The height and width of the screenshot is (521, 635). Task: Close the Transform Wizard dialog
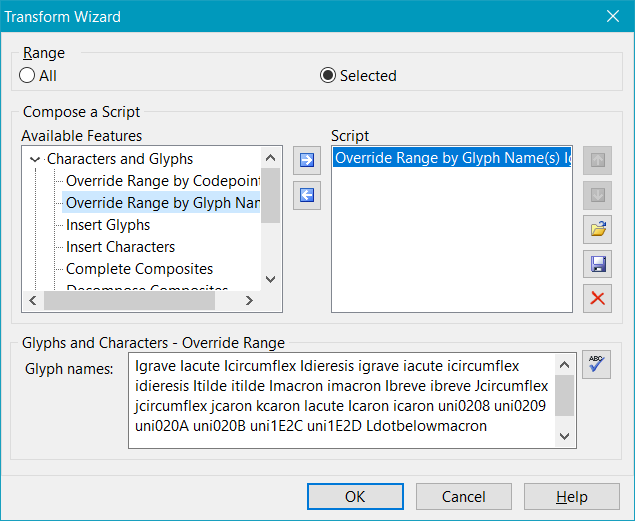pos(613,16)
